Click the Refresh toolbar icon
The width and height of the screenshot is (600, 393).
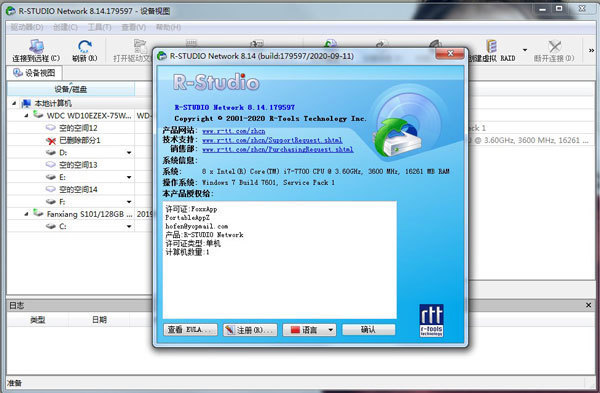(x=85, y=47)
